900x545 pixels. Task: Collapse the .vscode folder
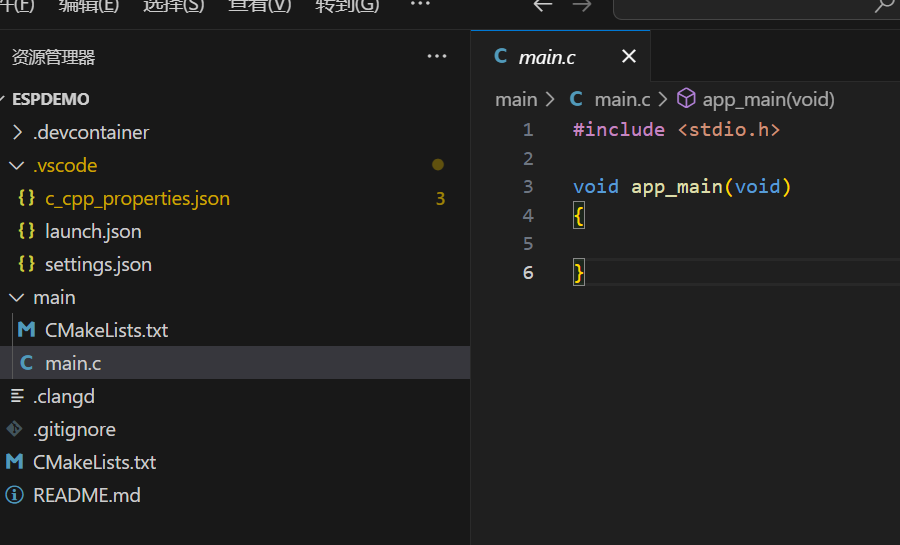17,166
